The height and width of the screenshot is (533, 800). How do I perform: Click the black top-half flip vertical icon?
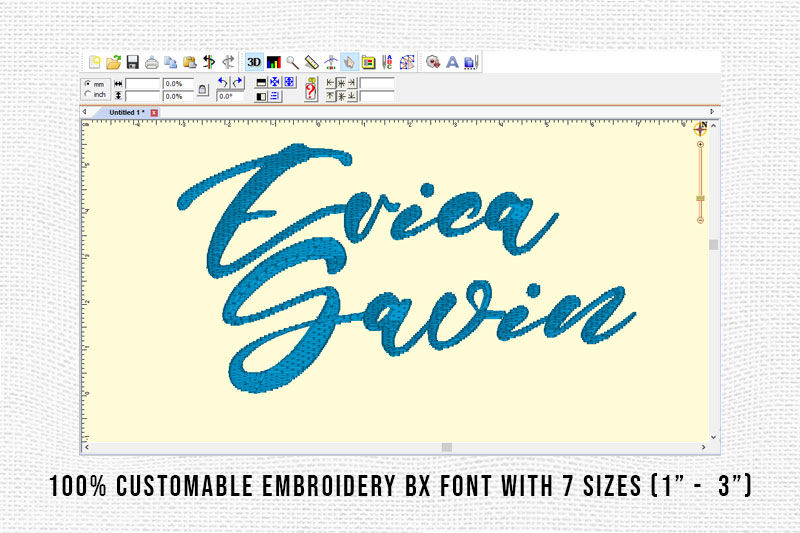coord(261,83)
